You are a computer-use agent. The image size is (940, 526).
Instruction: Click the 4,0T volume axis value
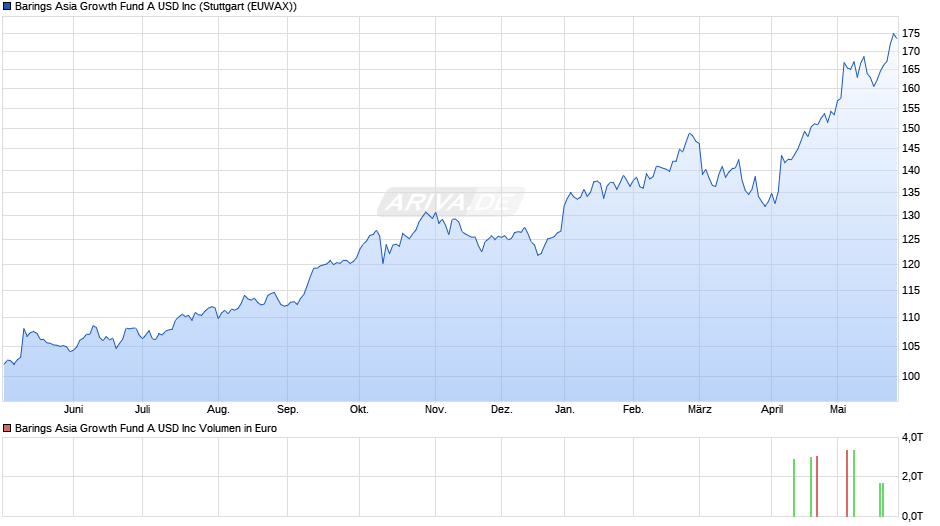click(x=912, y=438)
